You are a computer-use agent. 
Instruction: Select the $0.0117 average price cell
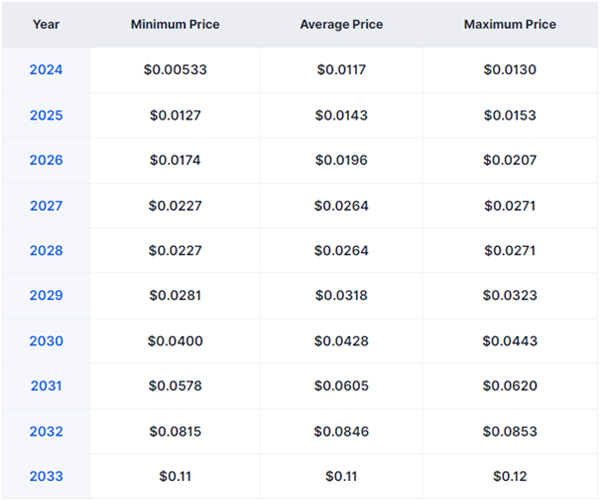coord(340,70)
